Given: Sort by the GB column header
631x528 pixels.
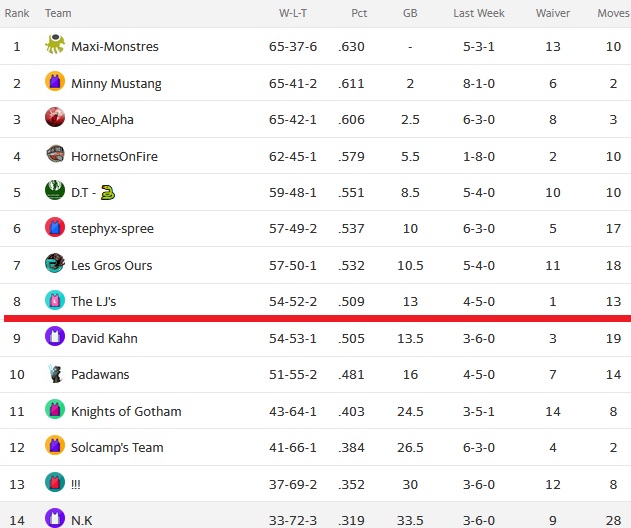Looking at the screenshot, I should [x=410, y=13].
